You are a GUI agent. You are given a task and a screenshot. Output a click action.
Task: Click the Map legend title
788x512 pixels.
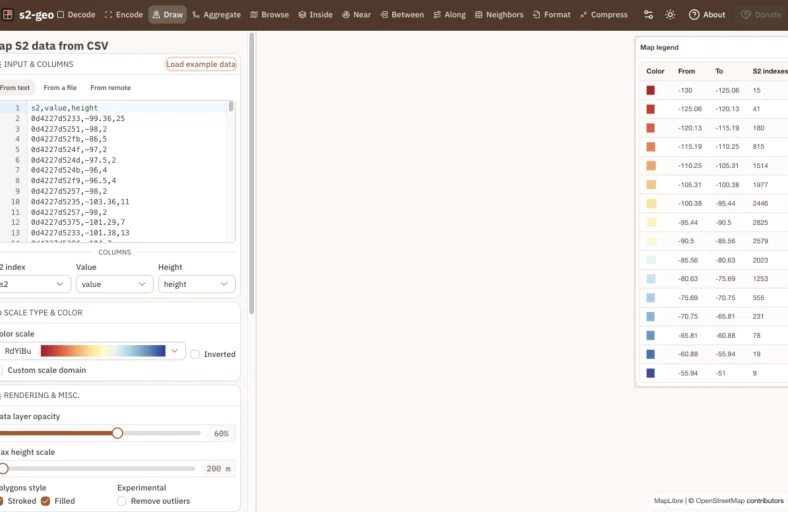pyautogui.click(x=659, y=47)
